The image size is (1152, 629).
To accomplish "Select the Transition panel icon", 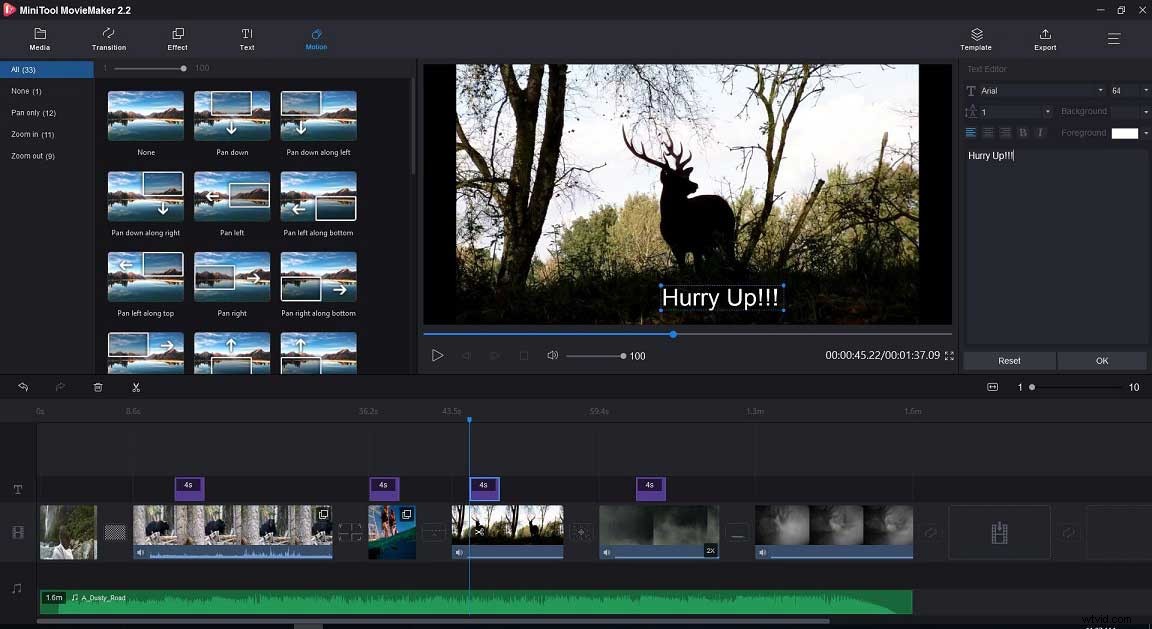I will [108, 39].
